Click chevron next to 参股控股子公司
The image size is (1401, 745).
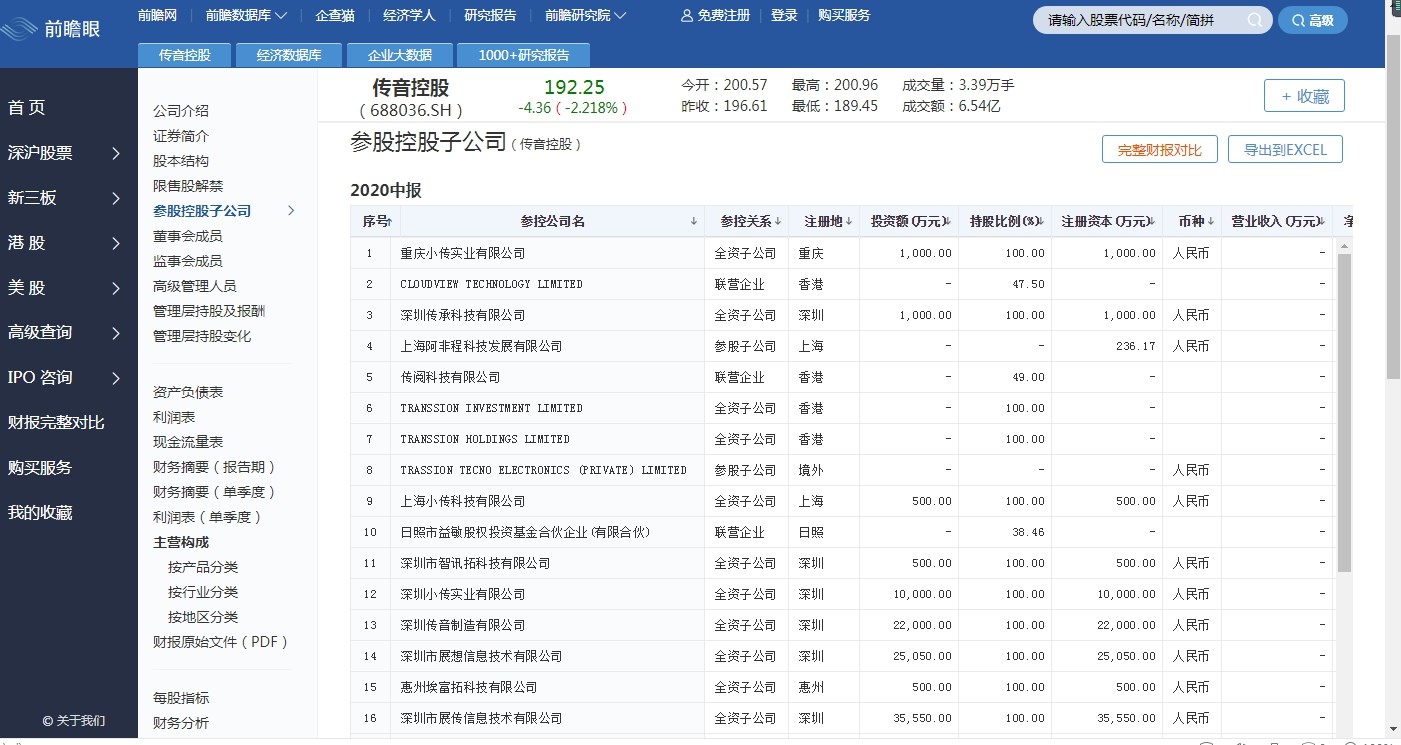point(291,211)
